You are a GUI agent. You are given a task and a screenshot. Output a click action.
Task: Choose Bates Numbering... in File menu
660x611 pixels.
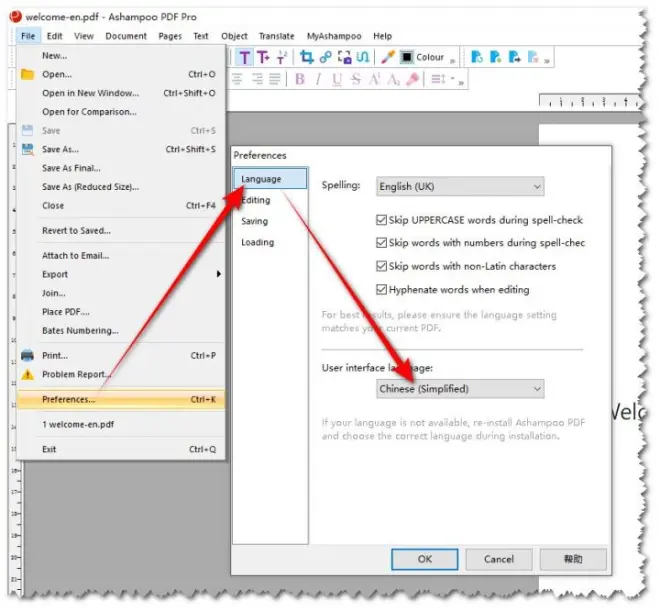tap(121, 330)
